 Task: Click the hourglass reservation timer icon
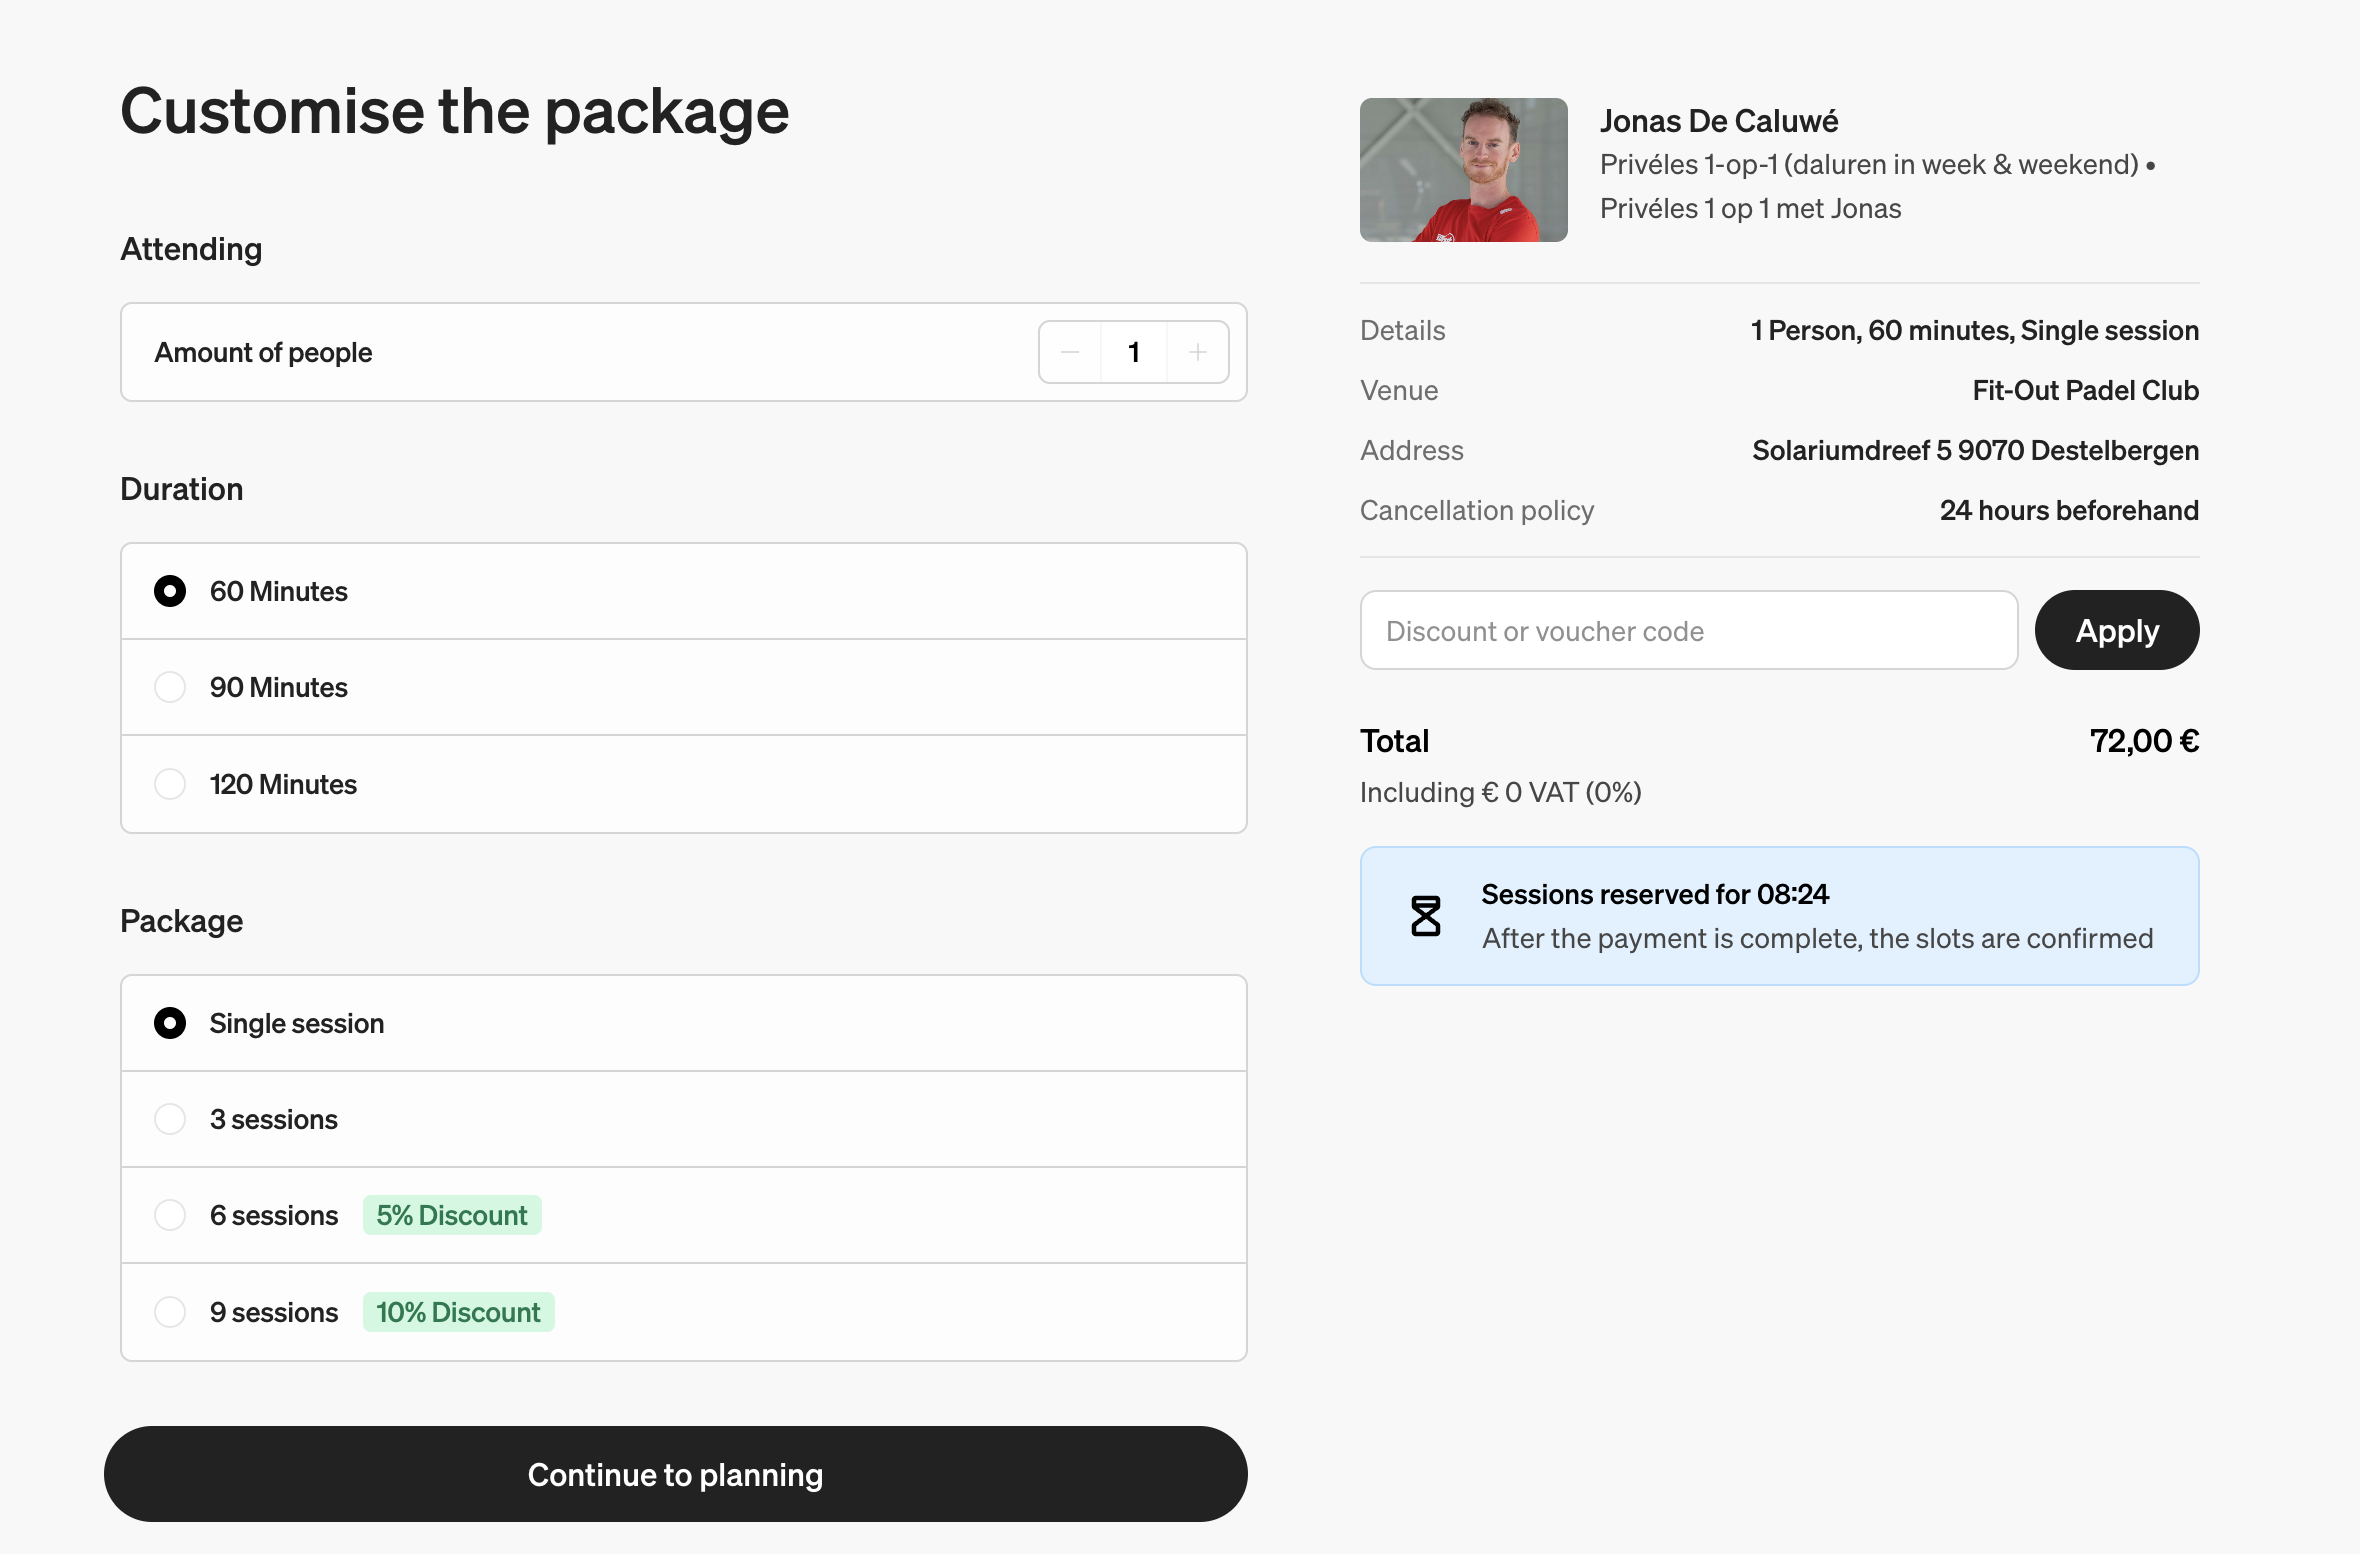[x=1425, y=916]
